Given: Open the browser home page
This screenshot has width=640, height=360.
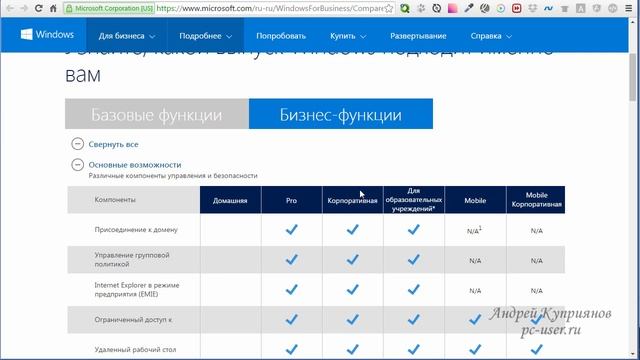Looking at the screenshot, I should click(x=53, y=8).
